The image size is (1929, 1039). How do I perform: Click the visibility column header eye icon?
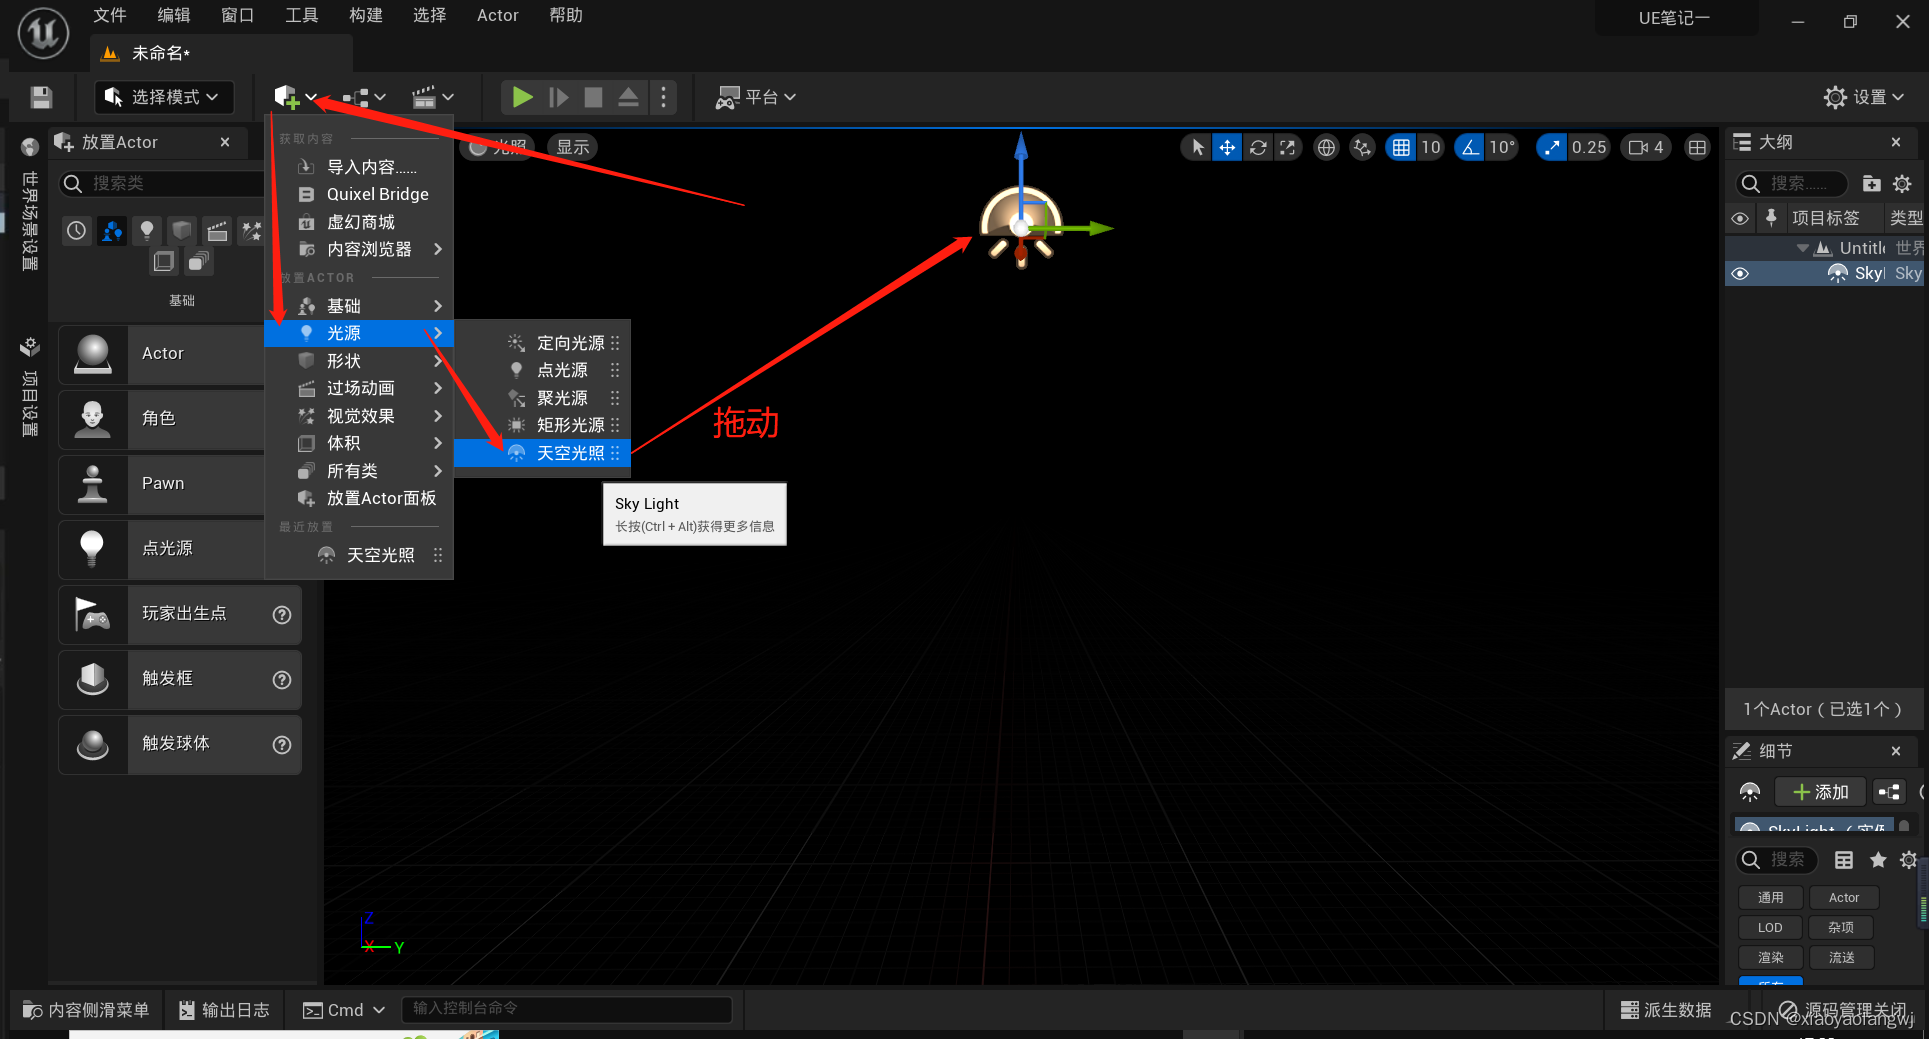click(1740, 218)
